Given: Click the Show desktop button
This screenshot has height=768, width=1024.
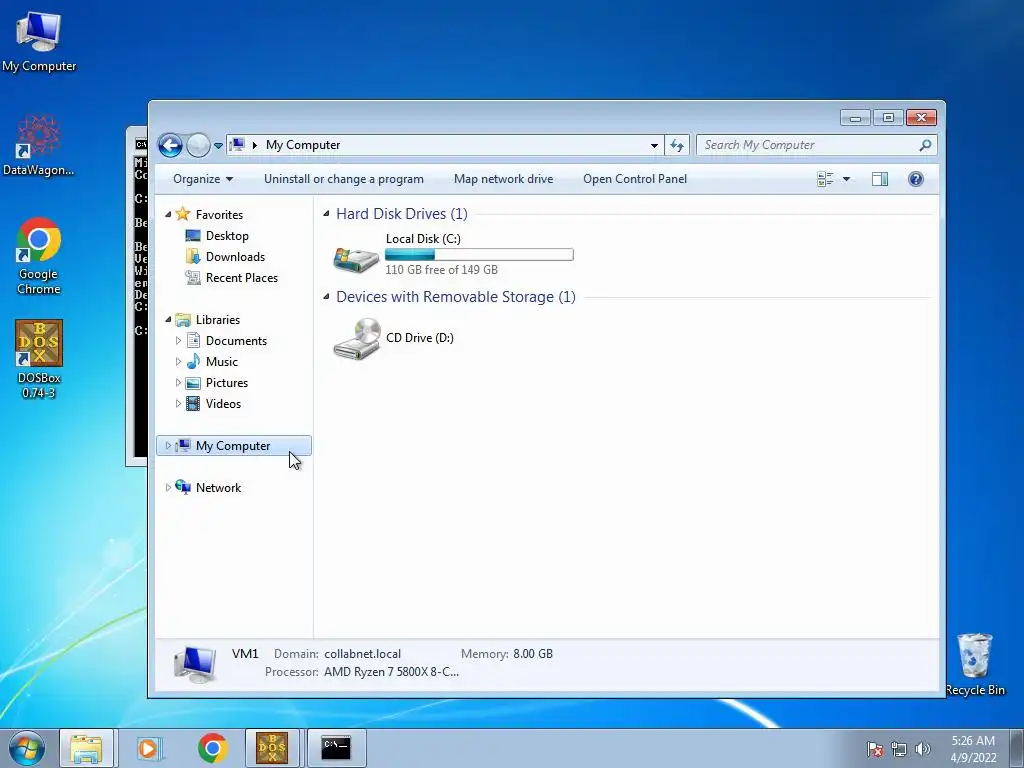Looking at the screenshot, I should click(1017, 748).
